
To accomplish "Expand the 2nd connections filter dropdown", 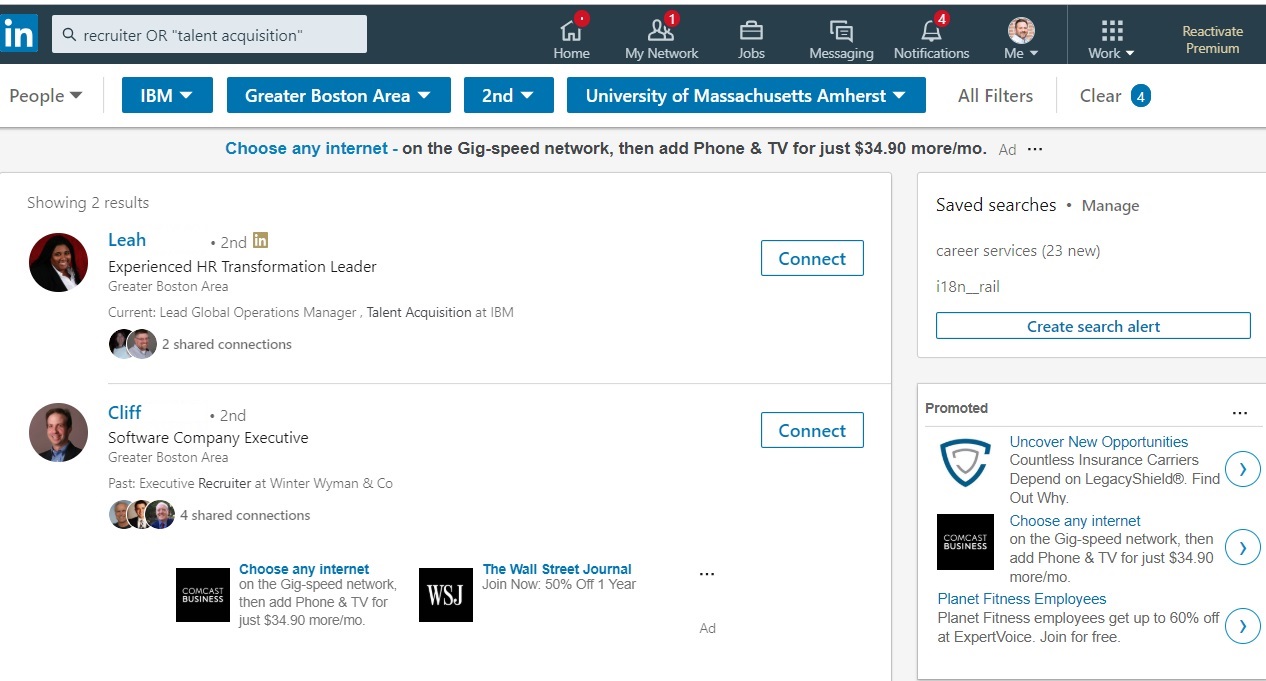I will pyautogui.click(x=509, y=95).
